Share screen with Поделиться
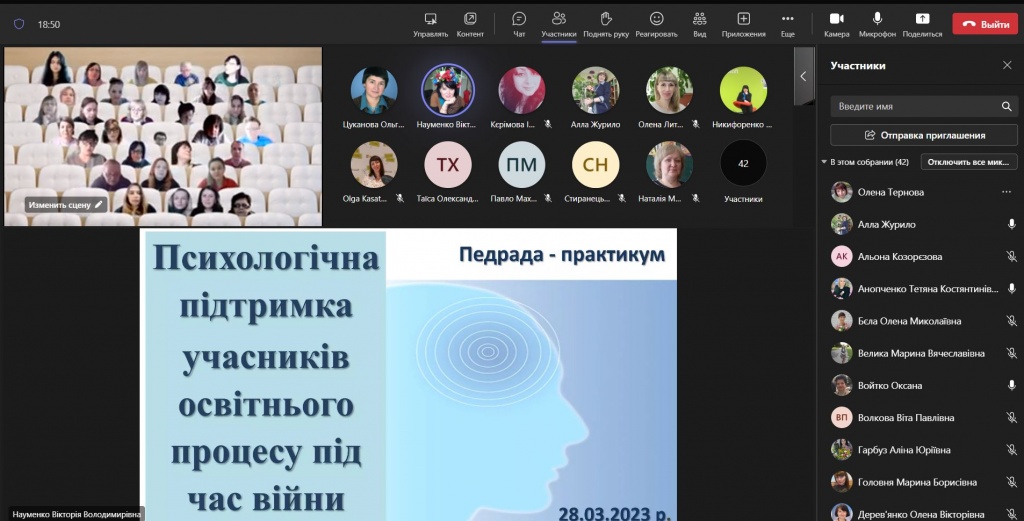Viewport: 1024px width, 521px height. [x=922, y=25]
